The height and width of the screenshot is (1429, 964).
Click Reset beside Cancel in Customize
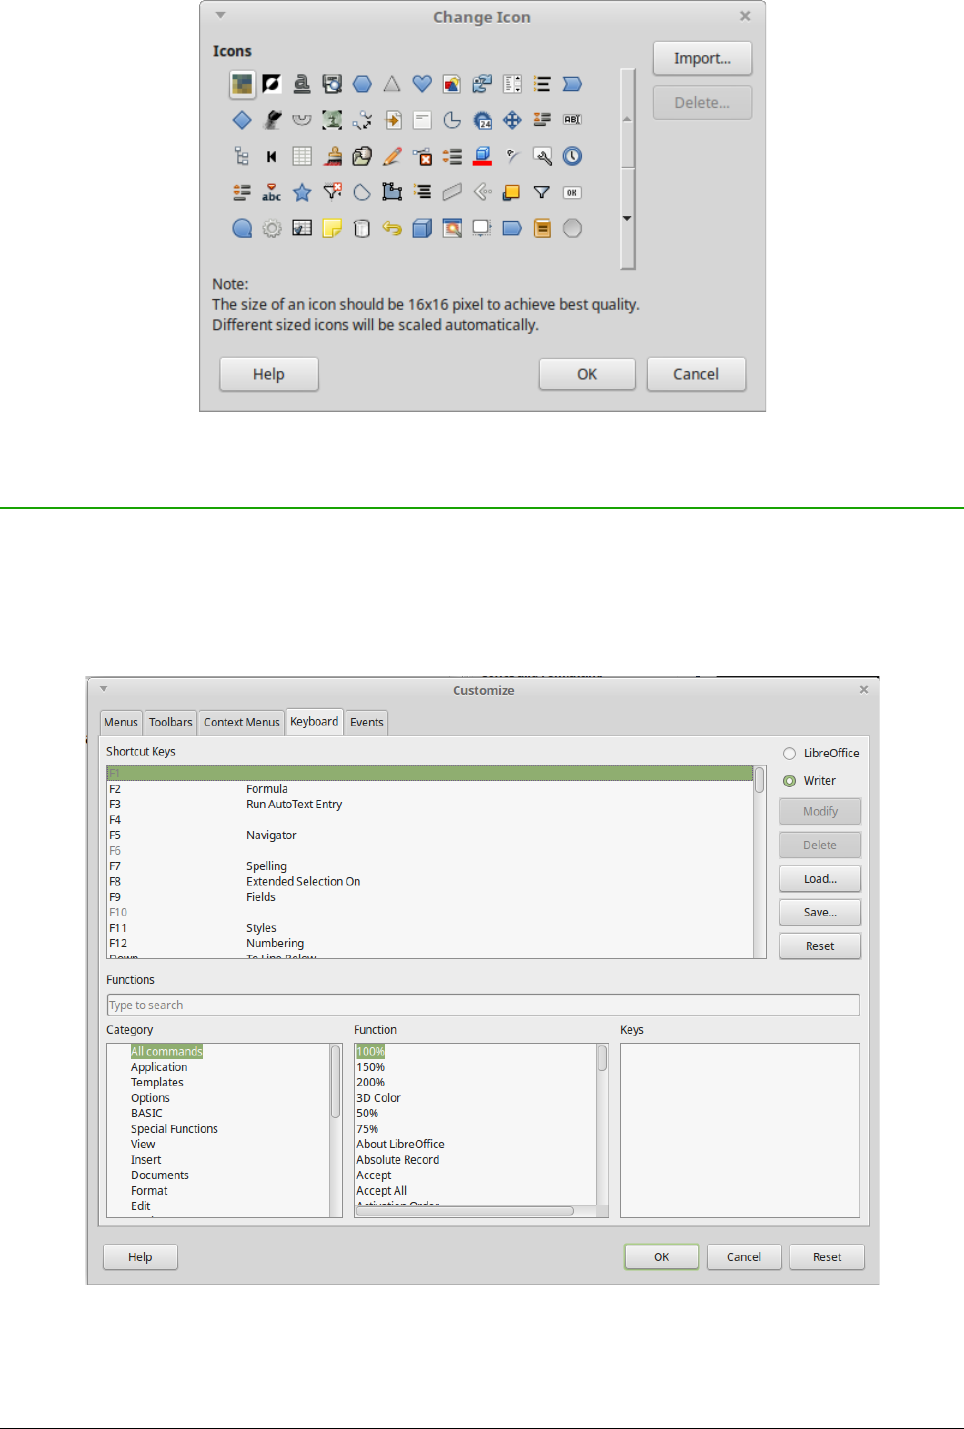827,1257
